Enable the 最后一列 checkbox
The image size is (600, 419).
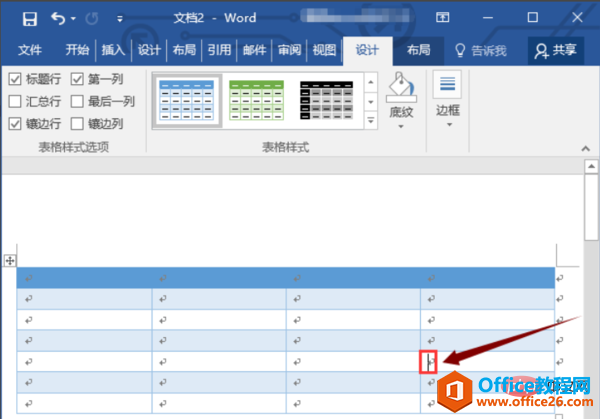[x=77, y=101]
